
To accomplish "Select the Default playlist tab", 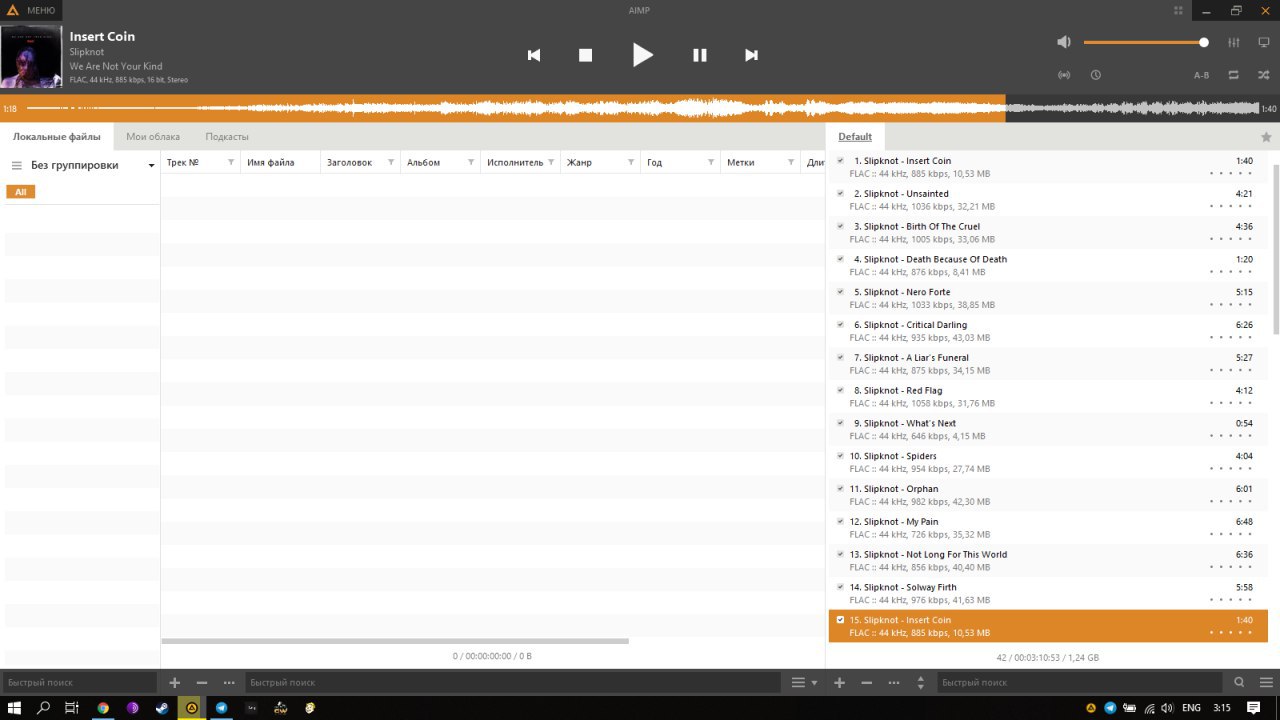I will [x=855, y=137].
